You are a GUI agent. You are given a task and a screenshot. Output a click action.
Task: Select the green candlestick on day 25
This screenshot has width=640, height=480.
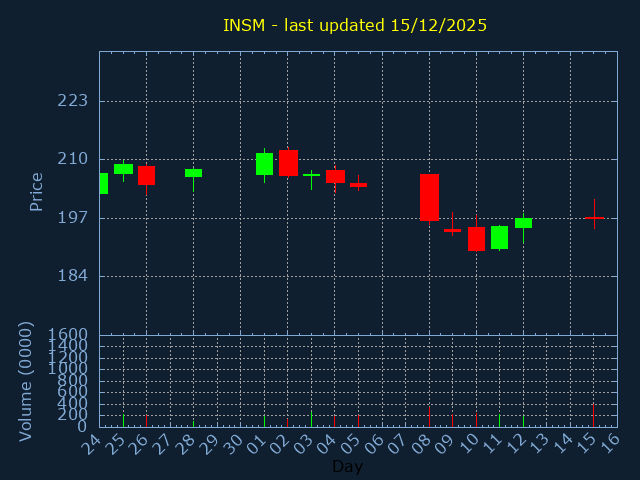[x=123, y=169]
